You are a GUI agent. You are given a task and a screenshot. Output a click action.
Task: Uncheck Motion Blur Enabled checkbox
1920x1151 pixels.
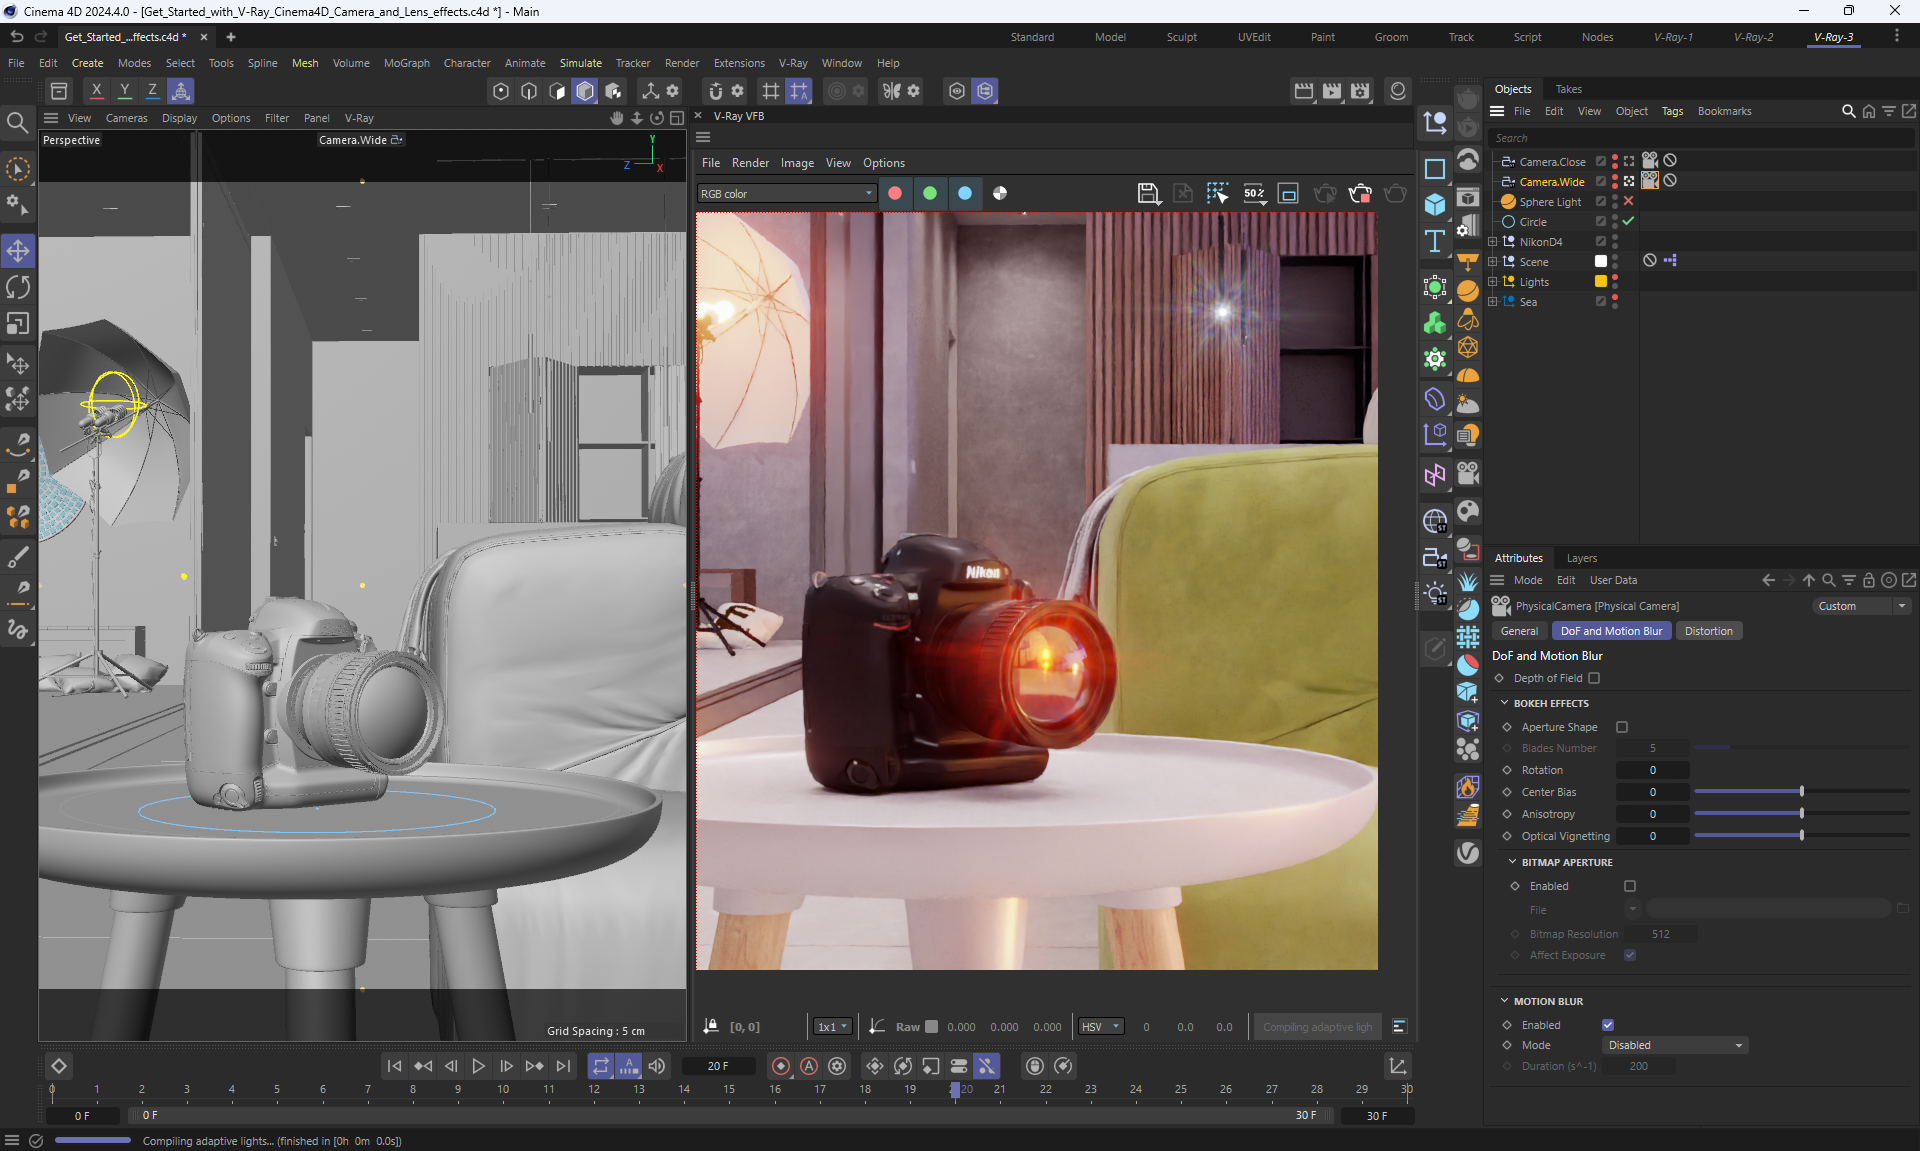click(1608, 1025)
